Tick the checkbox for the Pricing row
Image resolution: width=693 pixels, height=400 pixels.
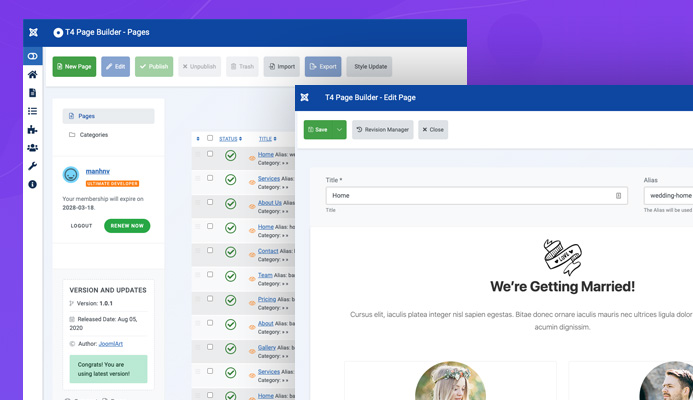[210, 298]
